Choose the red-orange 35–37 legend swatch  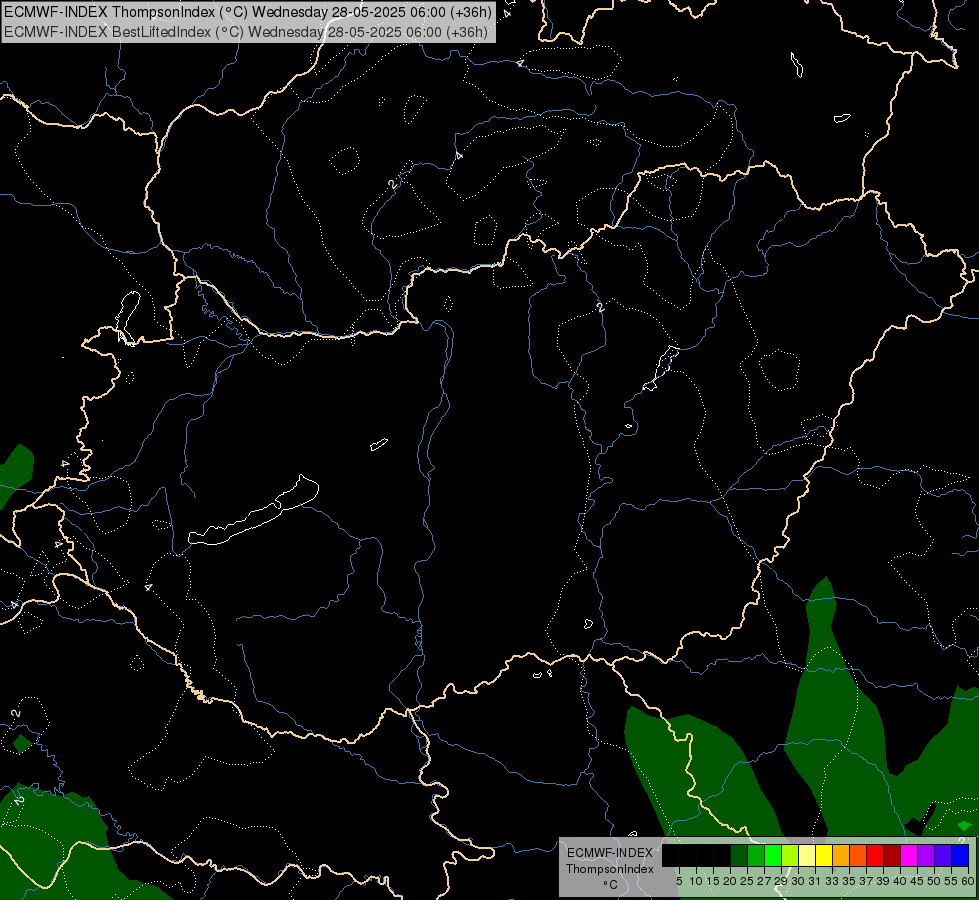(858, 855)
